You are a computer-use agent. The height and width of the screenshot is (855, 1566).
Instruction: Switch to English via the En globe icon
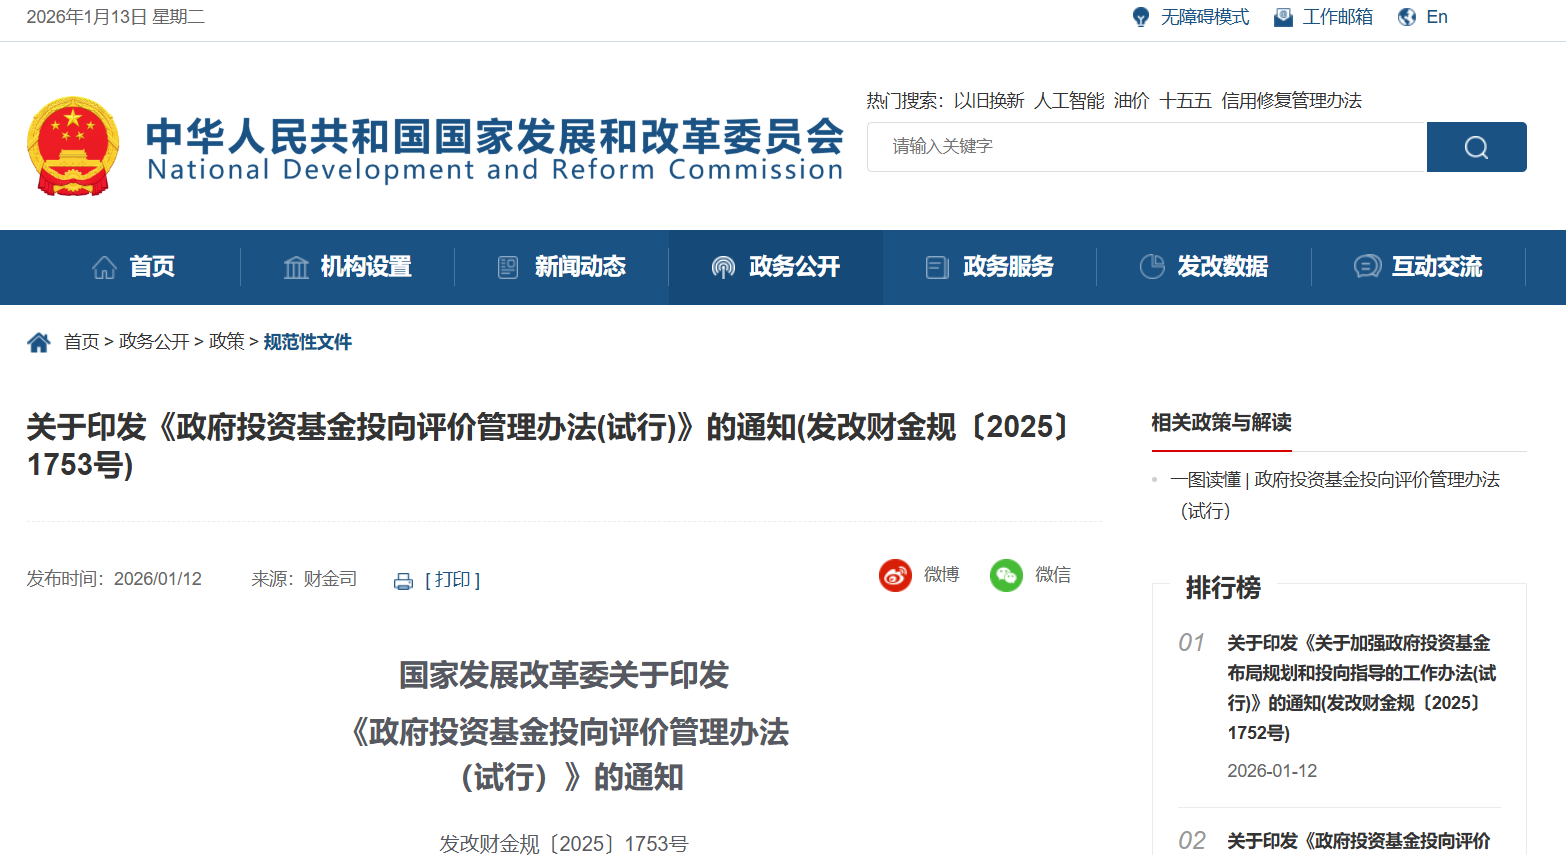click(1409, 16)
